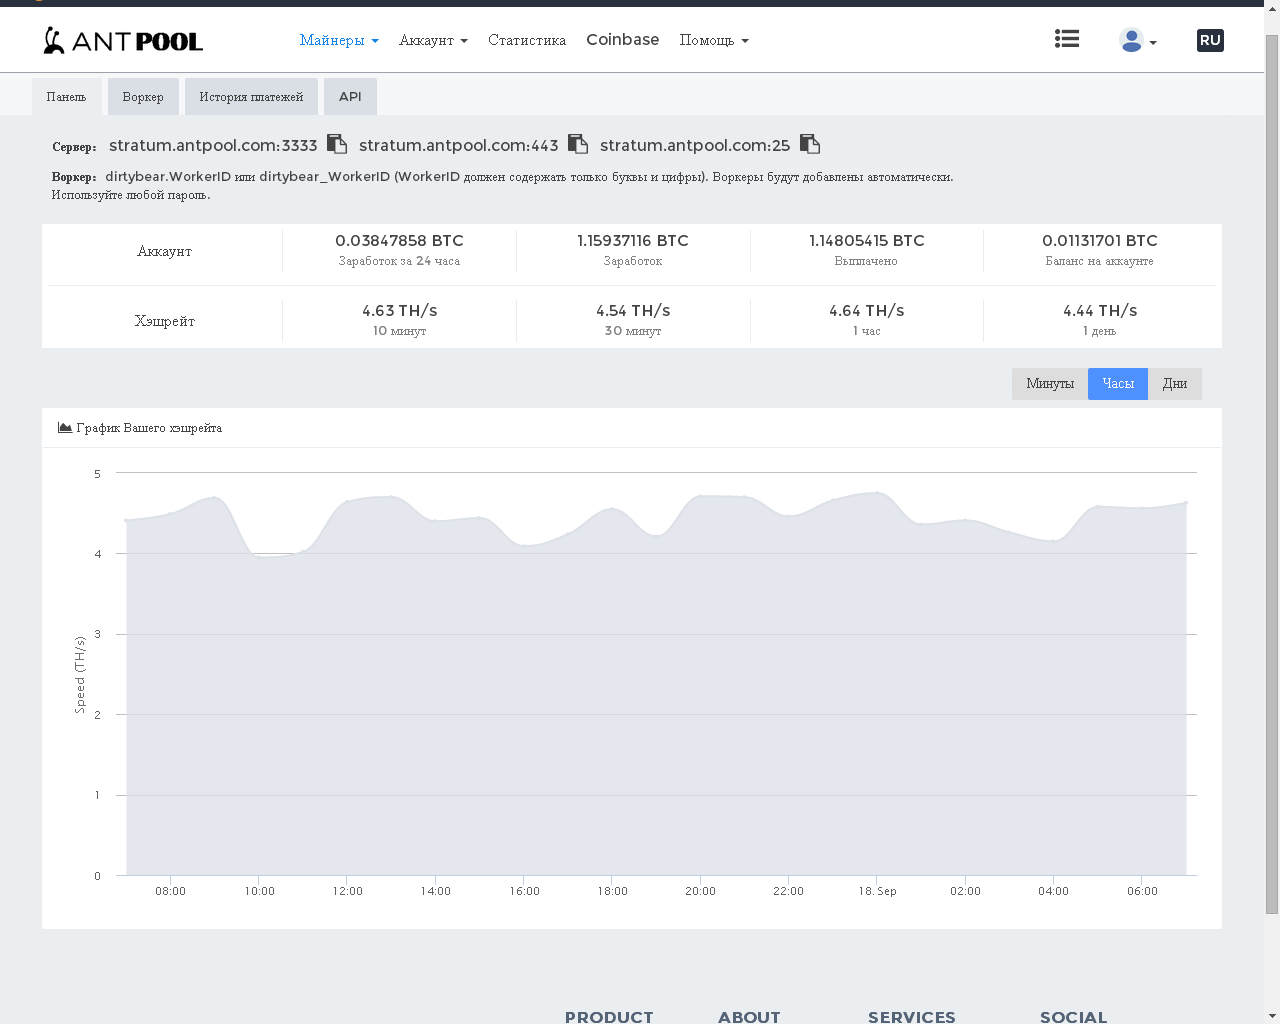Click the 0.01131701 BTC account balance
The height and width of the screenshot is (1024, 1280).
[1100, 241]
